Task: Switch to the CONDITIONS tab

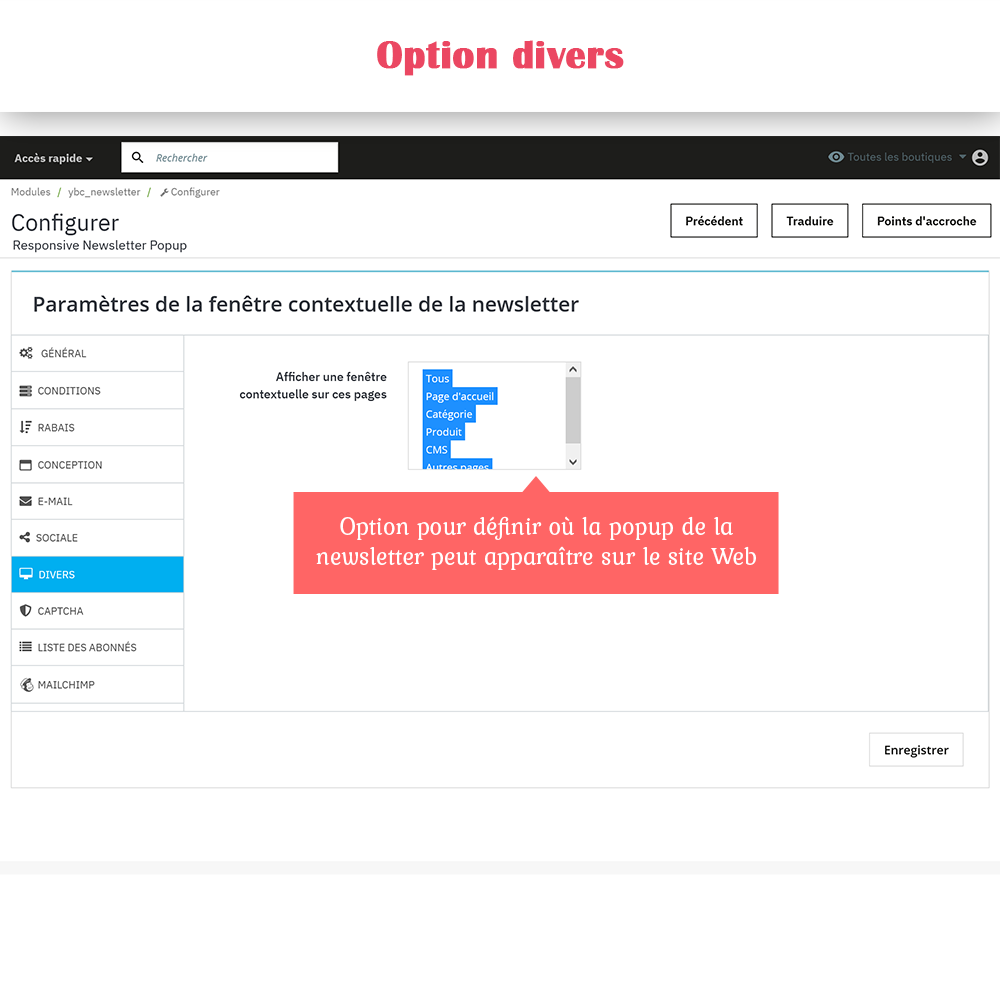Action: pos(68,390)
